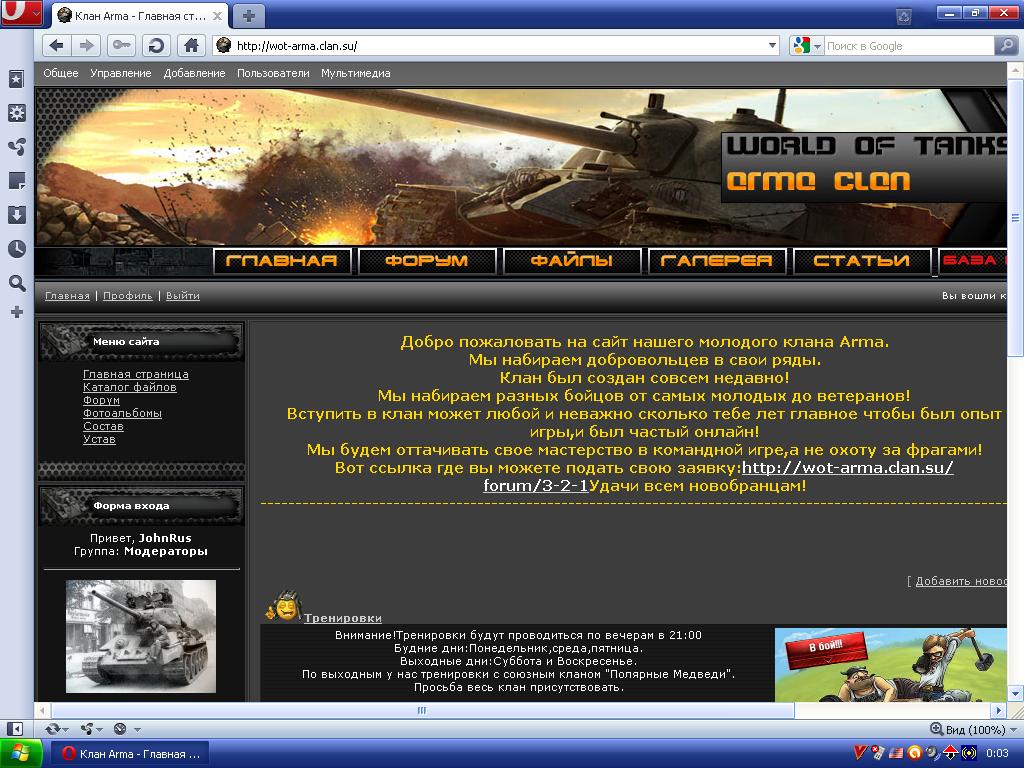
Task: Expand the Opera Link status dropdown arrow
Action: [x=65, y=729]
